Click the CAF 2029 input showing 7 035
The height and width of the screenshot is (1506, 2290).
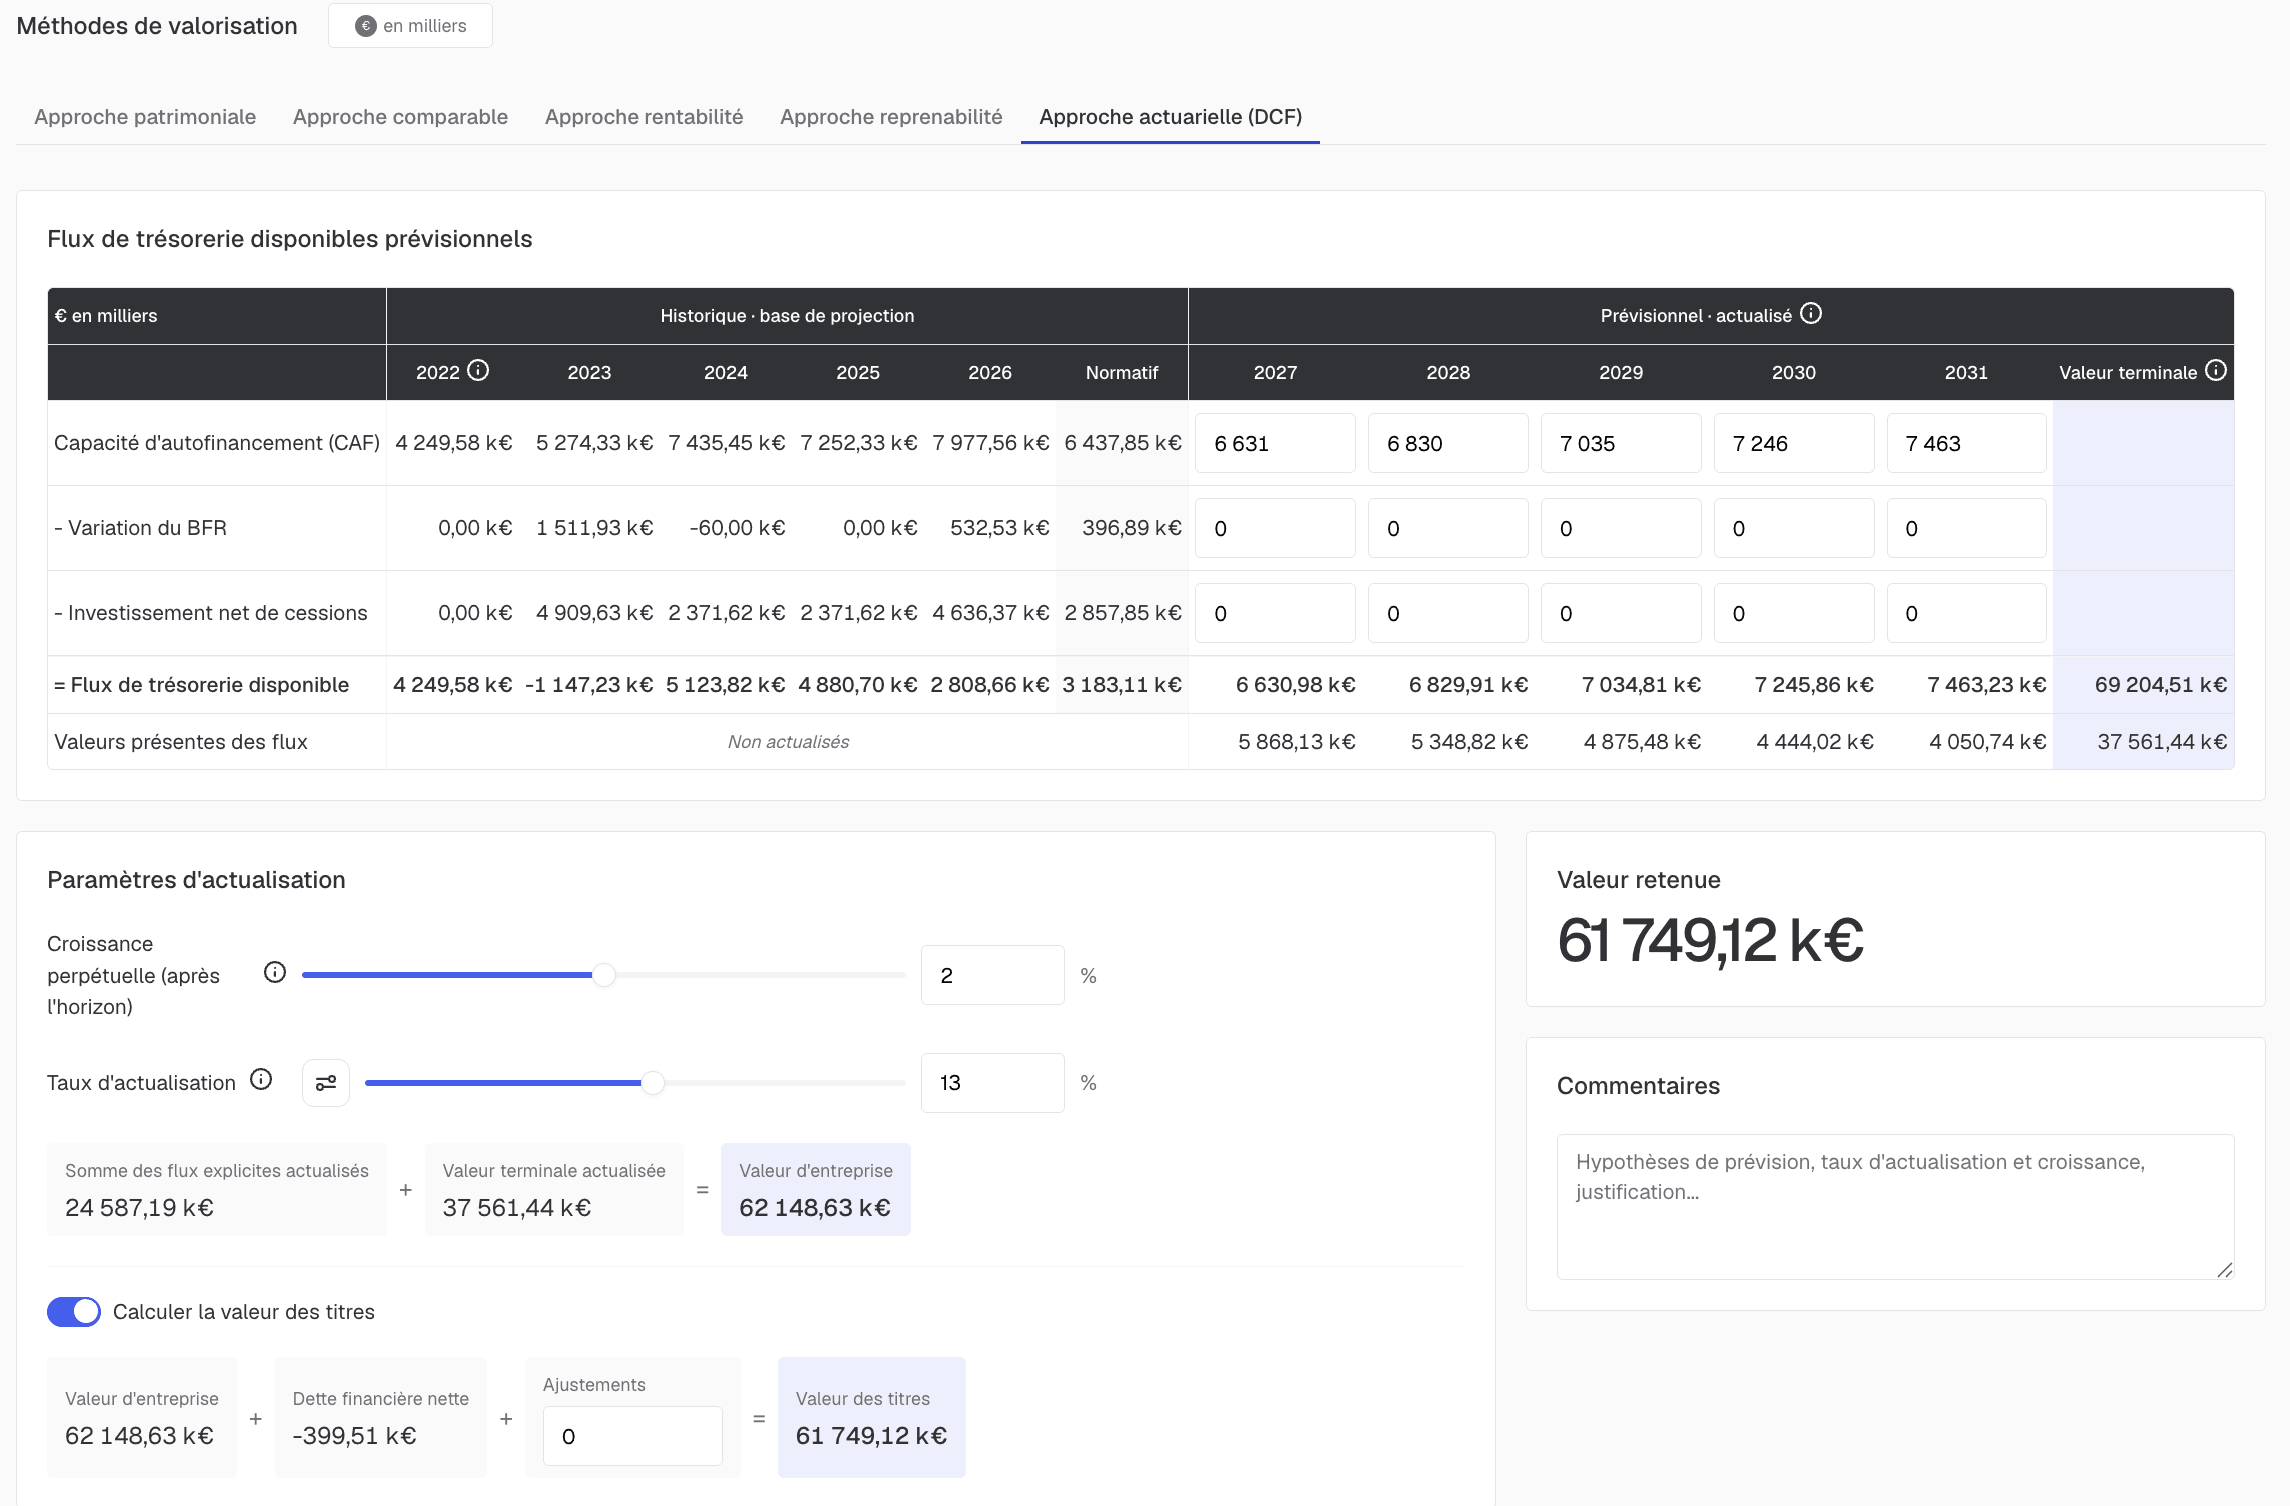1621,443
